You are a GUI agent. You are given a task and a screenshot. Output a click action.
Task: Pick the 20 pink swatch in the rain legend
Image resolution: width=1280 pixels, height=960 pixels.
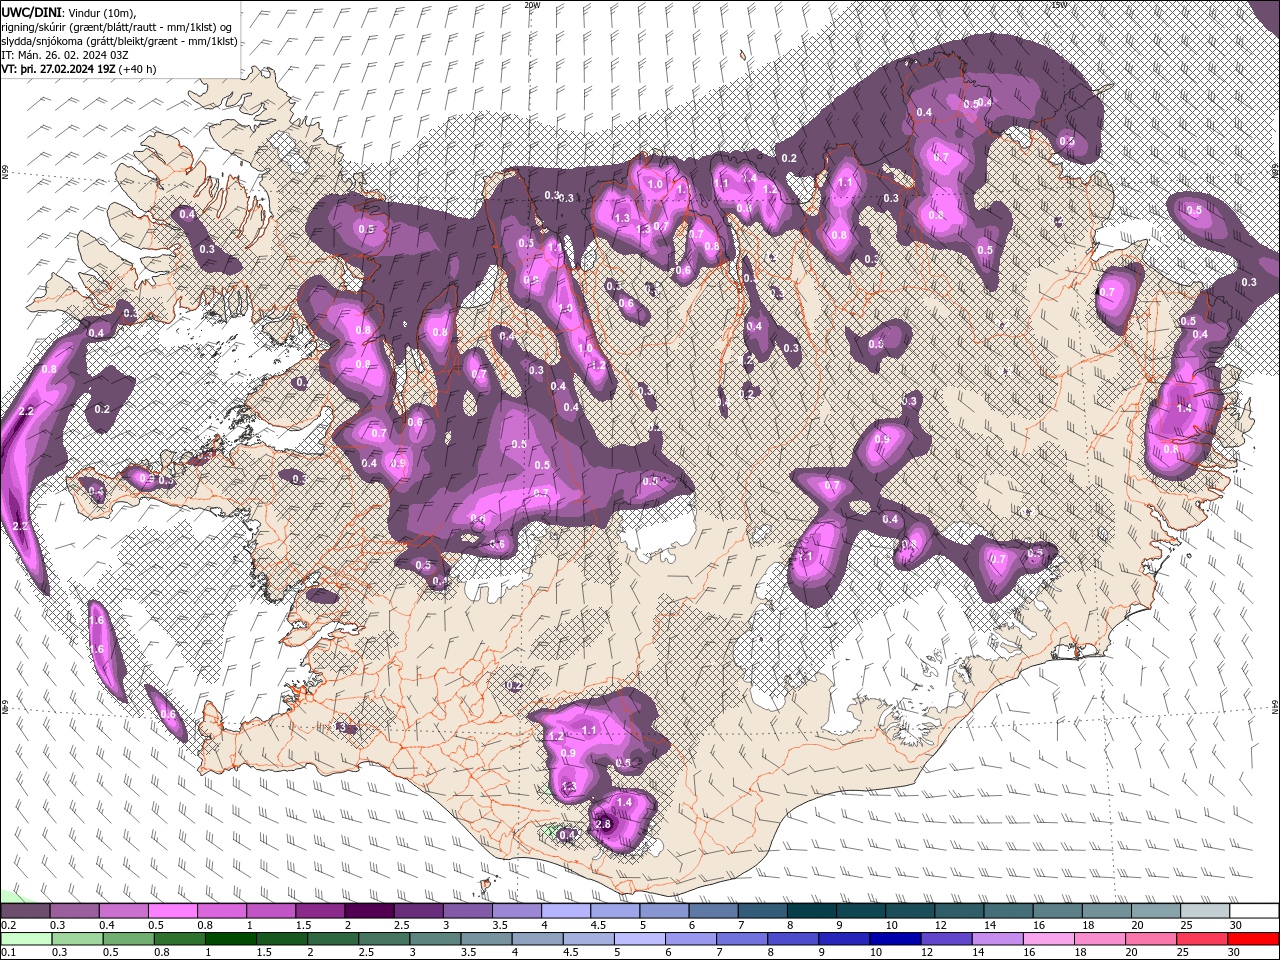[1151, 939]
